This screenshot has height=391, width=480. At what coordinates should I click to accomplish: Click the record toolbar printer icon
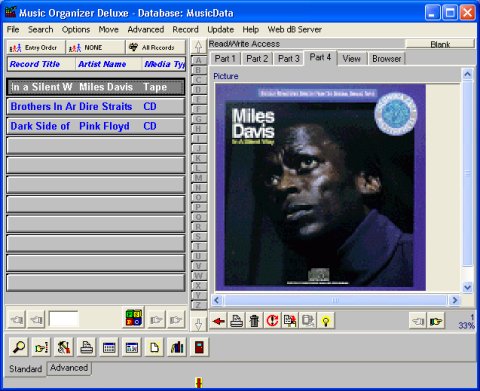pyautogui.click(x=236, y=321)
